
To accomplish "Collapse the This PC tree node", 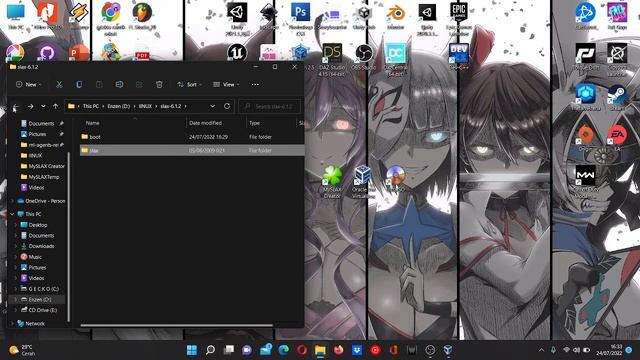I will click(12, 214).
